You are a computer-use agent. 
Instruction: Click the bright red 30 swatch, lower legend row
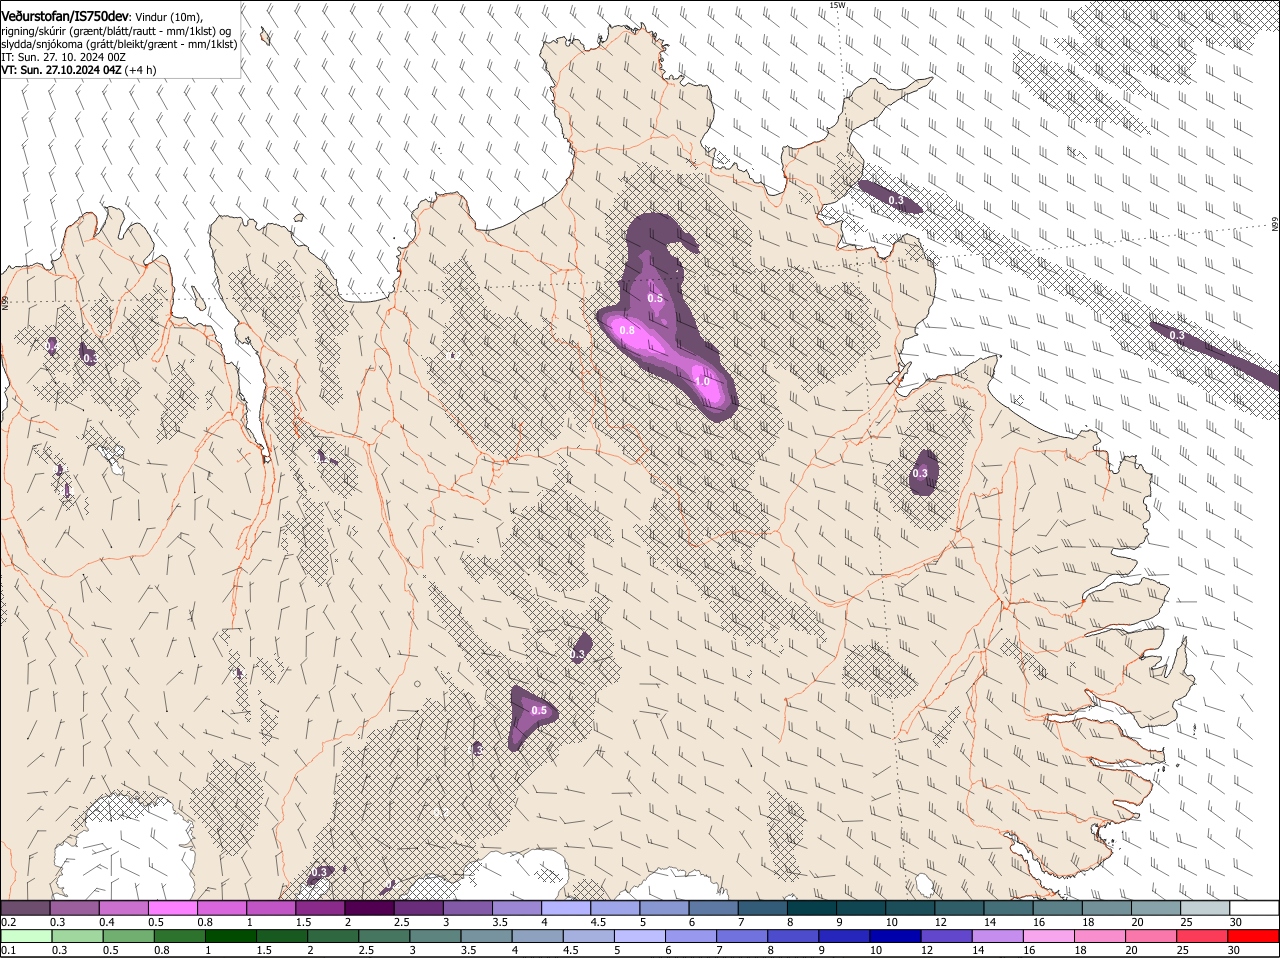1252,935
